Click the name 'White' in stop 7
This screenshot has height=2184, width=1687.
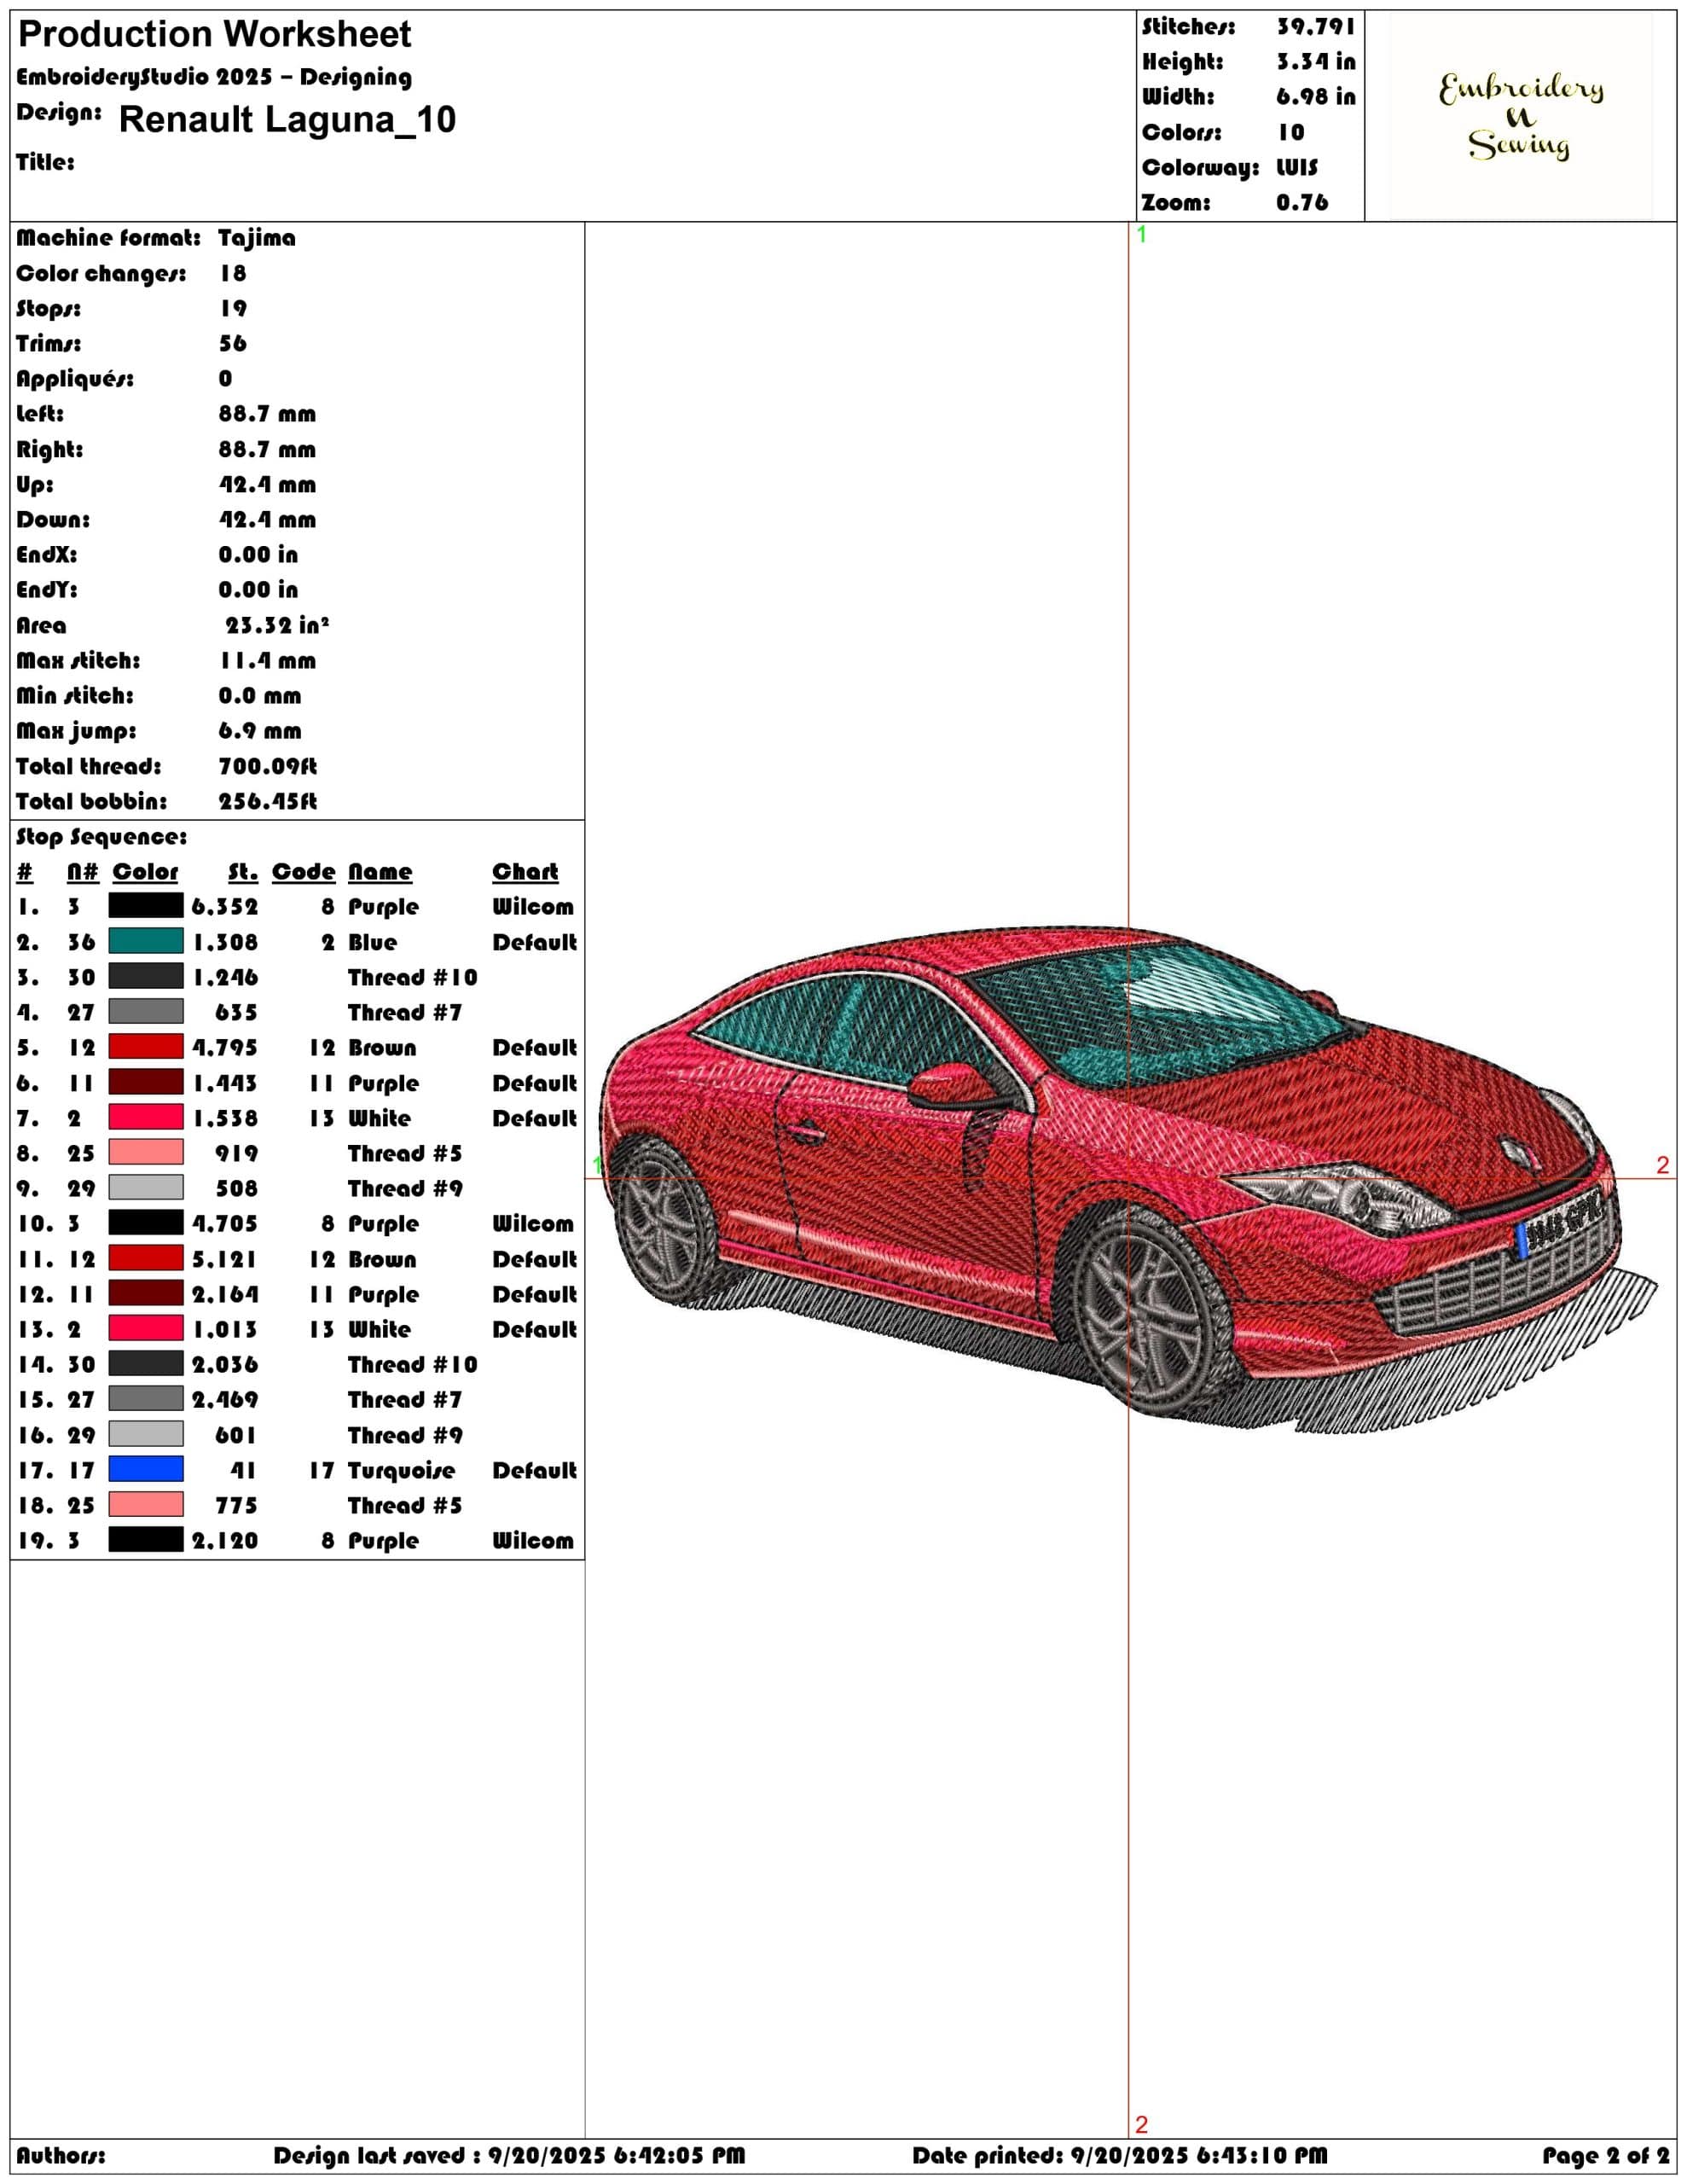379,1118
